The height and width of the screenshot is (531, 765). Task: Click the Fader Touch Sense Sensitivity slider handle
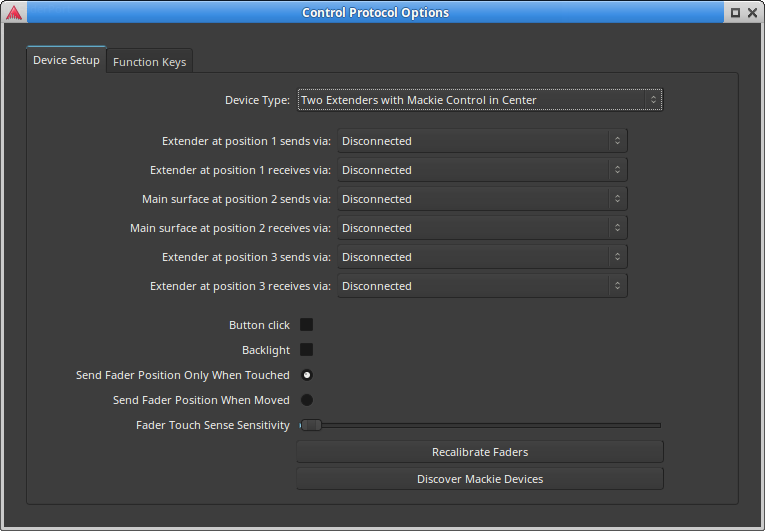click(x=311, y=425)
